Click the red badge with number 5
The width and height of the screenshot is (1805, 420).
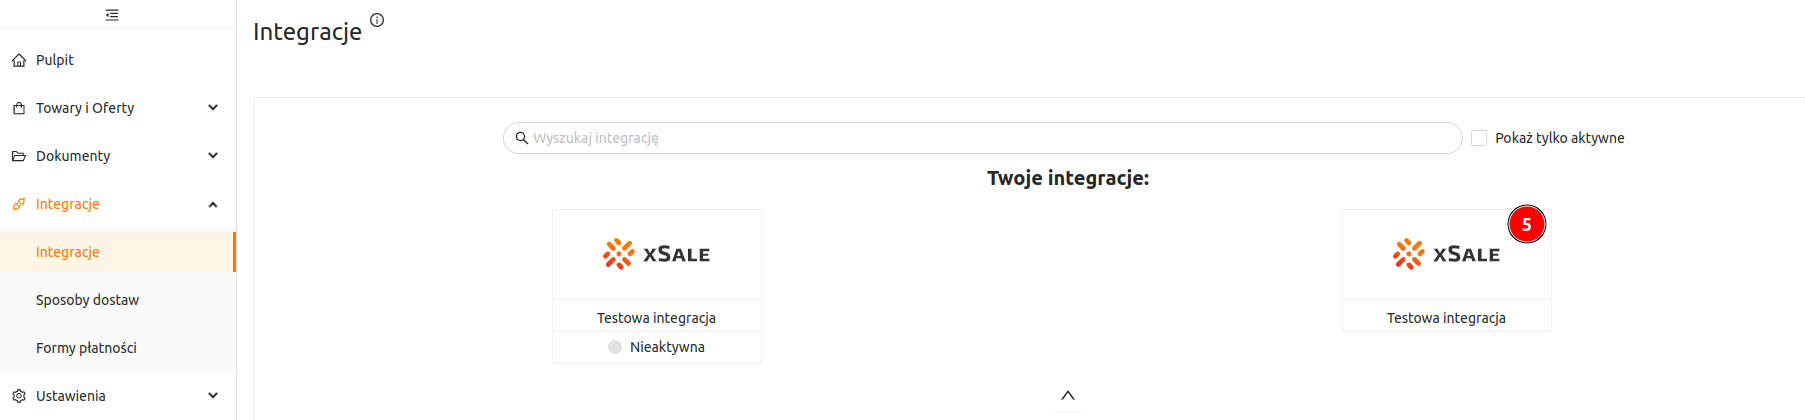1527,224
